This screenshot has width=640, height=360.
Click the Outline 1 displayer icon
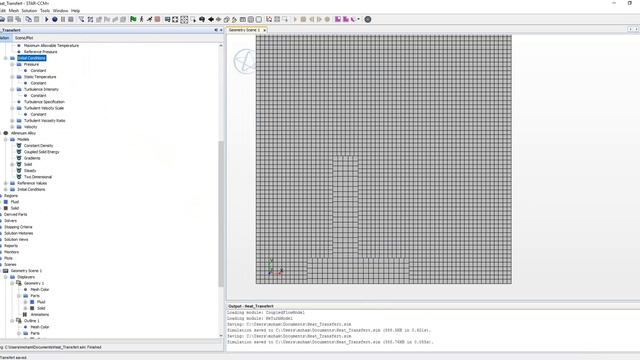click(19, 320)
